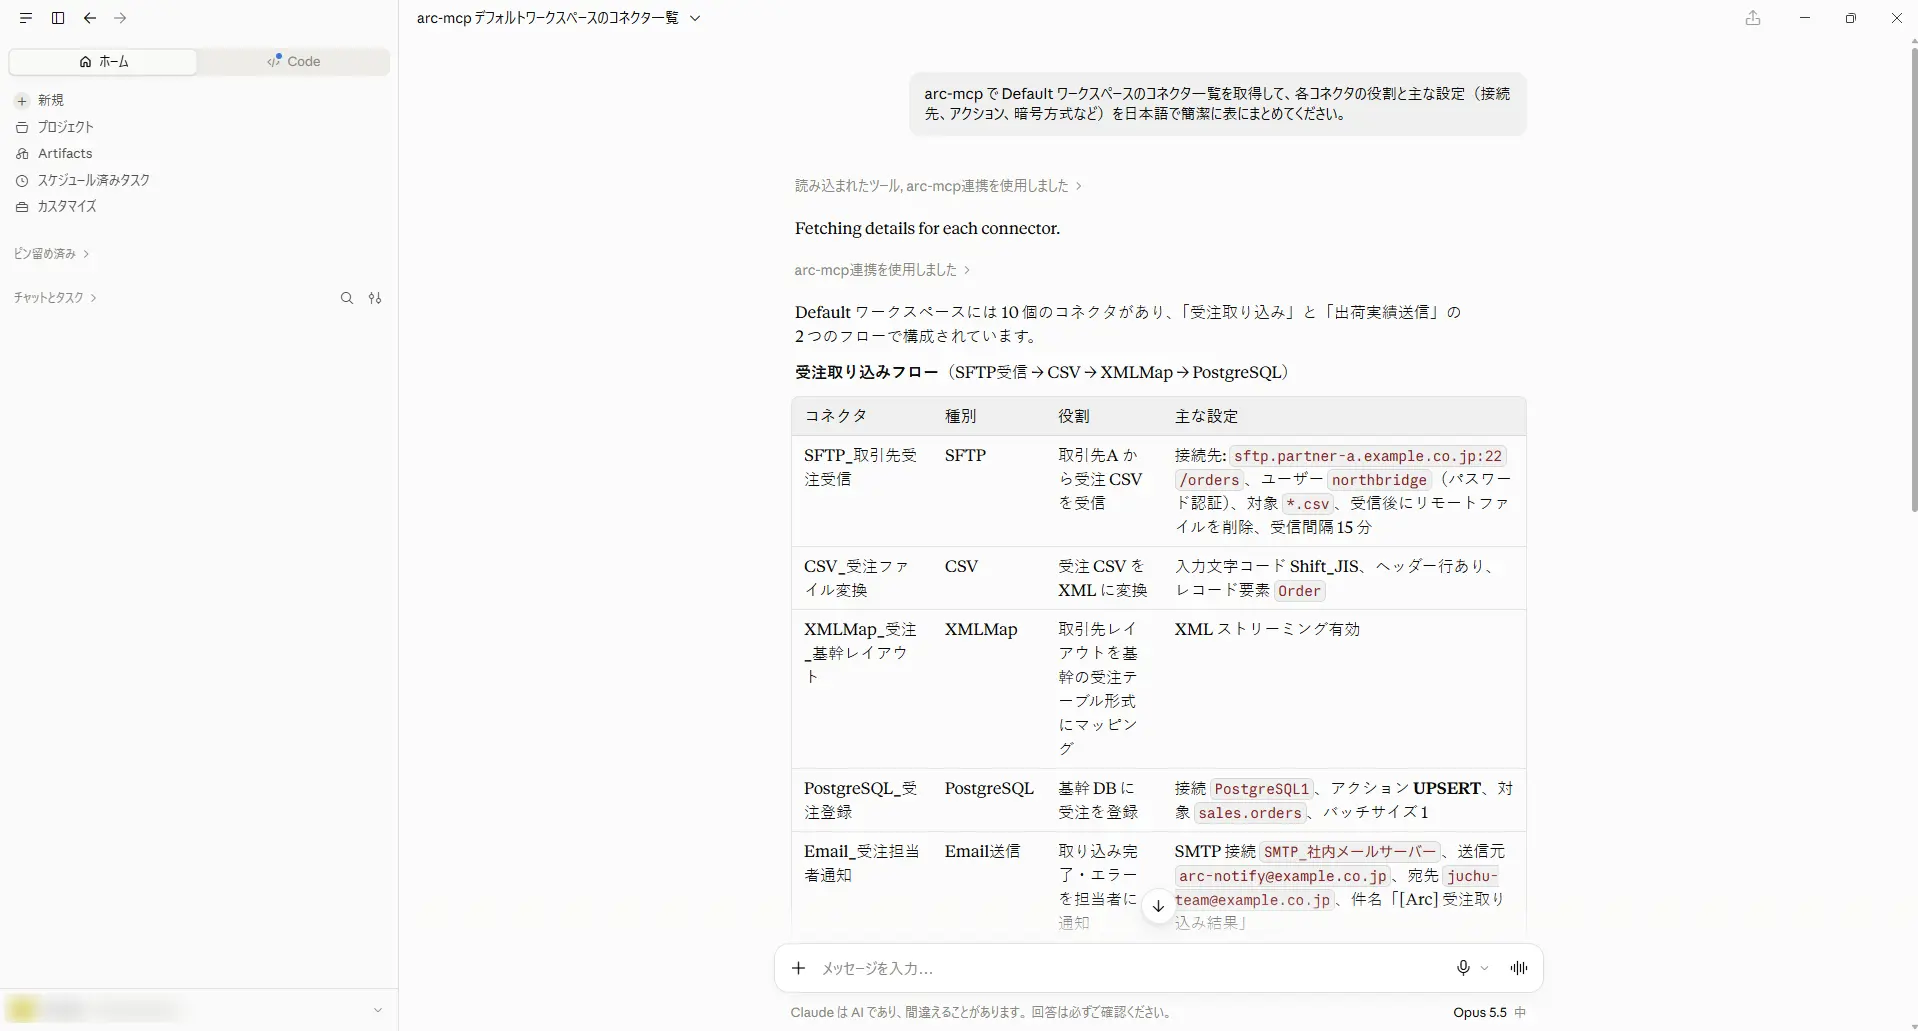Expand 読み込まれたツール, arc-mcp連携を使用しました details
This screenshot has height=1031, width=1918.
pos(938,186)
